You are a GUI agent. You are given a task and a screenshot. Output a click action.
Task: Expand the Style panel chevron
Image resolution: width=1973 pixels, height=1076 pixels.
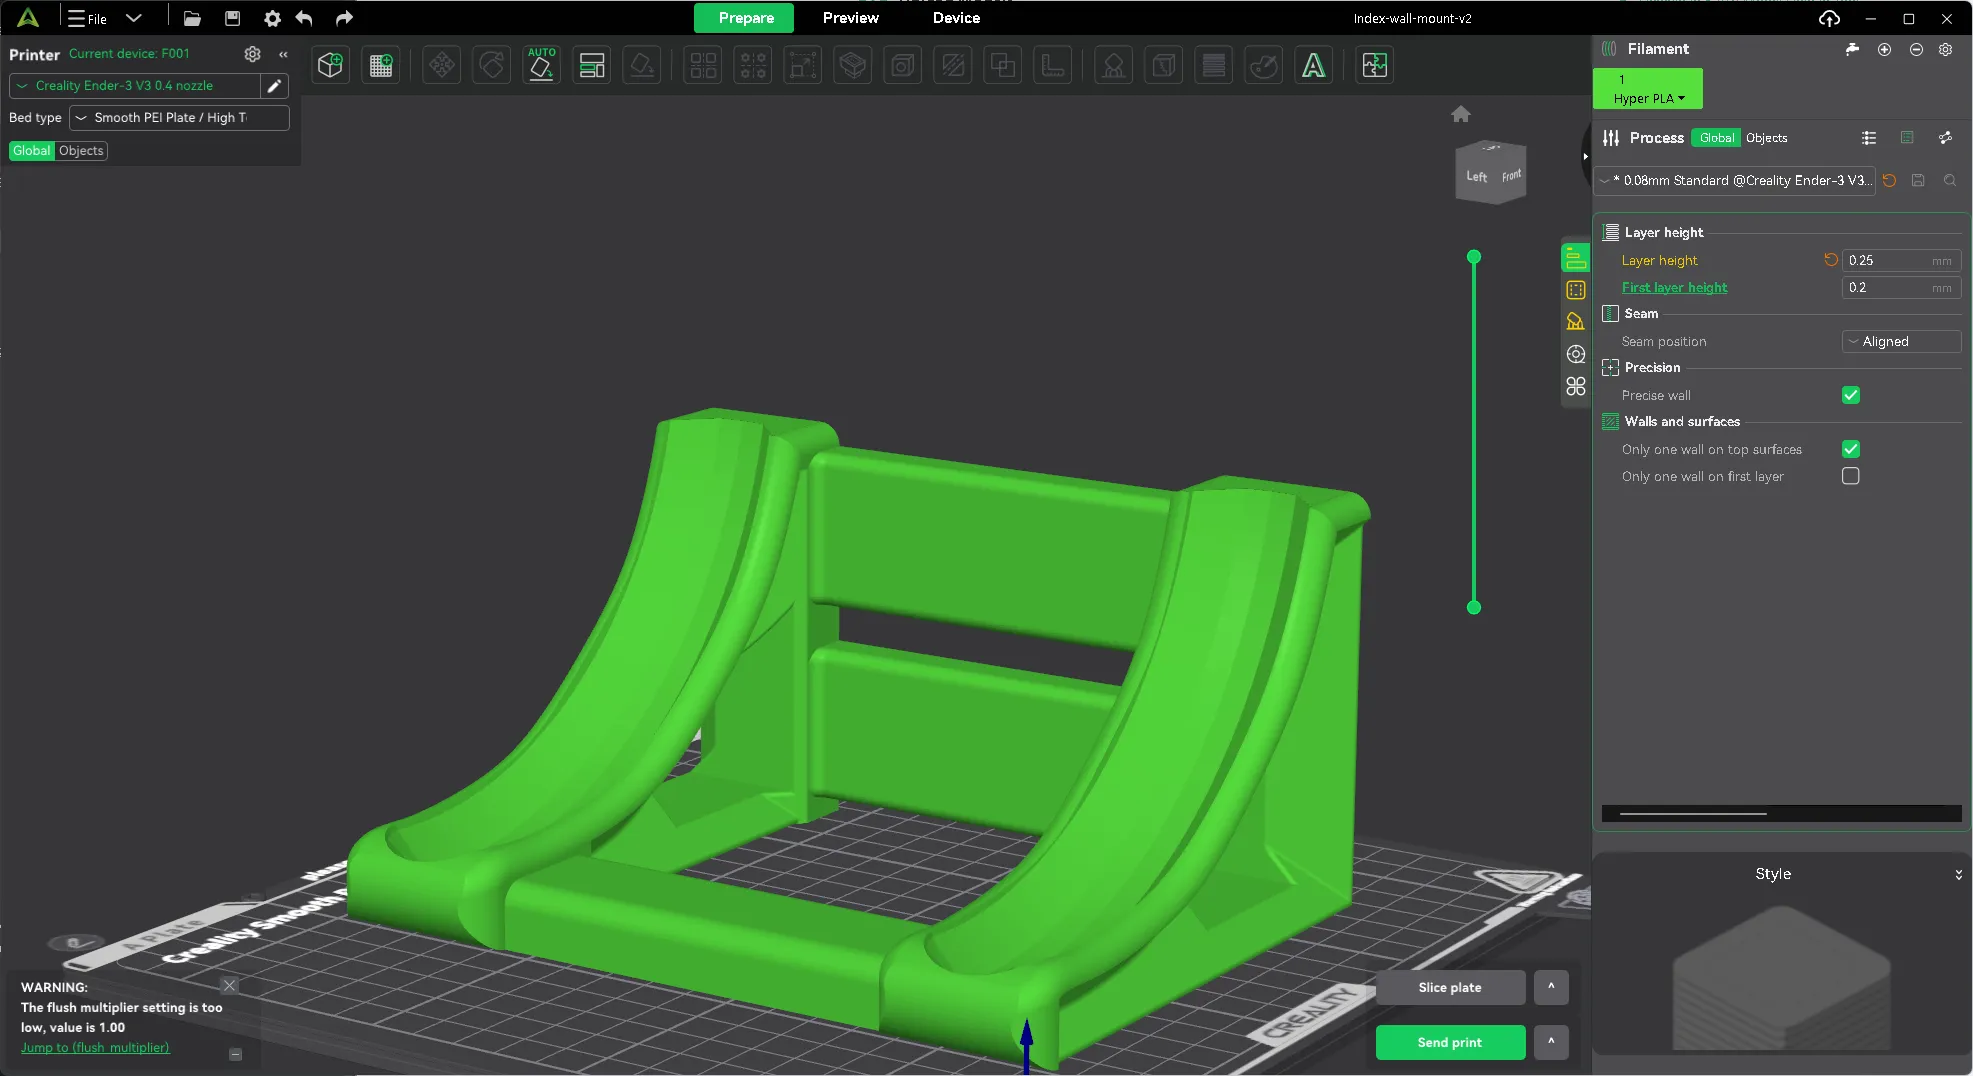(x=1958, y=874)
